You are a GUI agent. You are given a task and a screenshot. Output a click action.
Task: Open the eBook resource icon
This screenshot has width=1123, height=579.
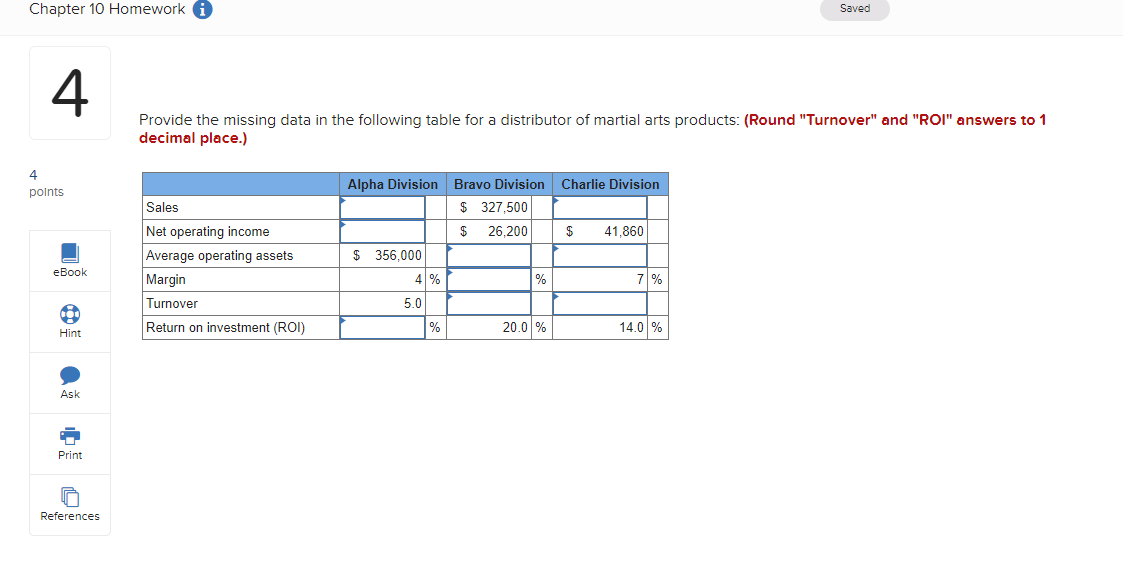[69, 261]
